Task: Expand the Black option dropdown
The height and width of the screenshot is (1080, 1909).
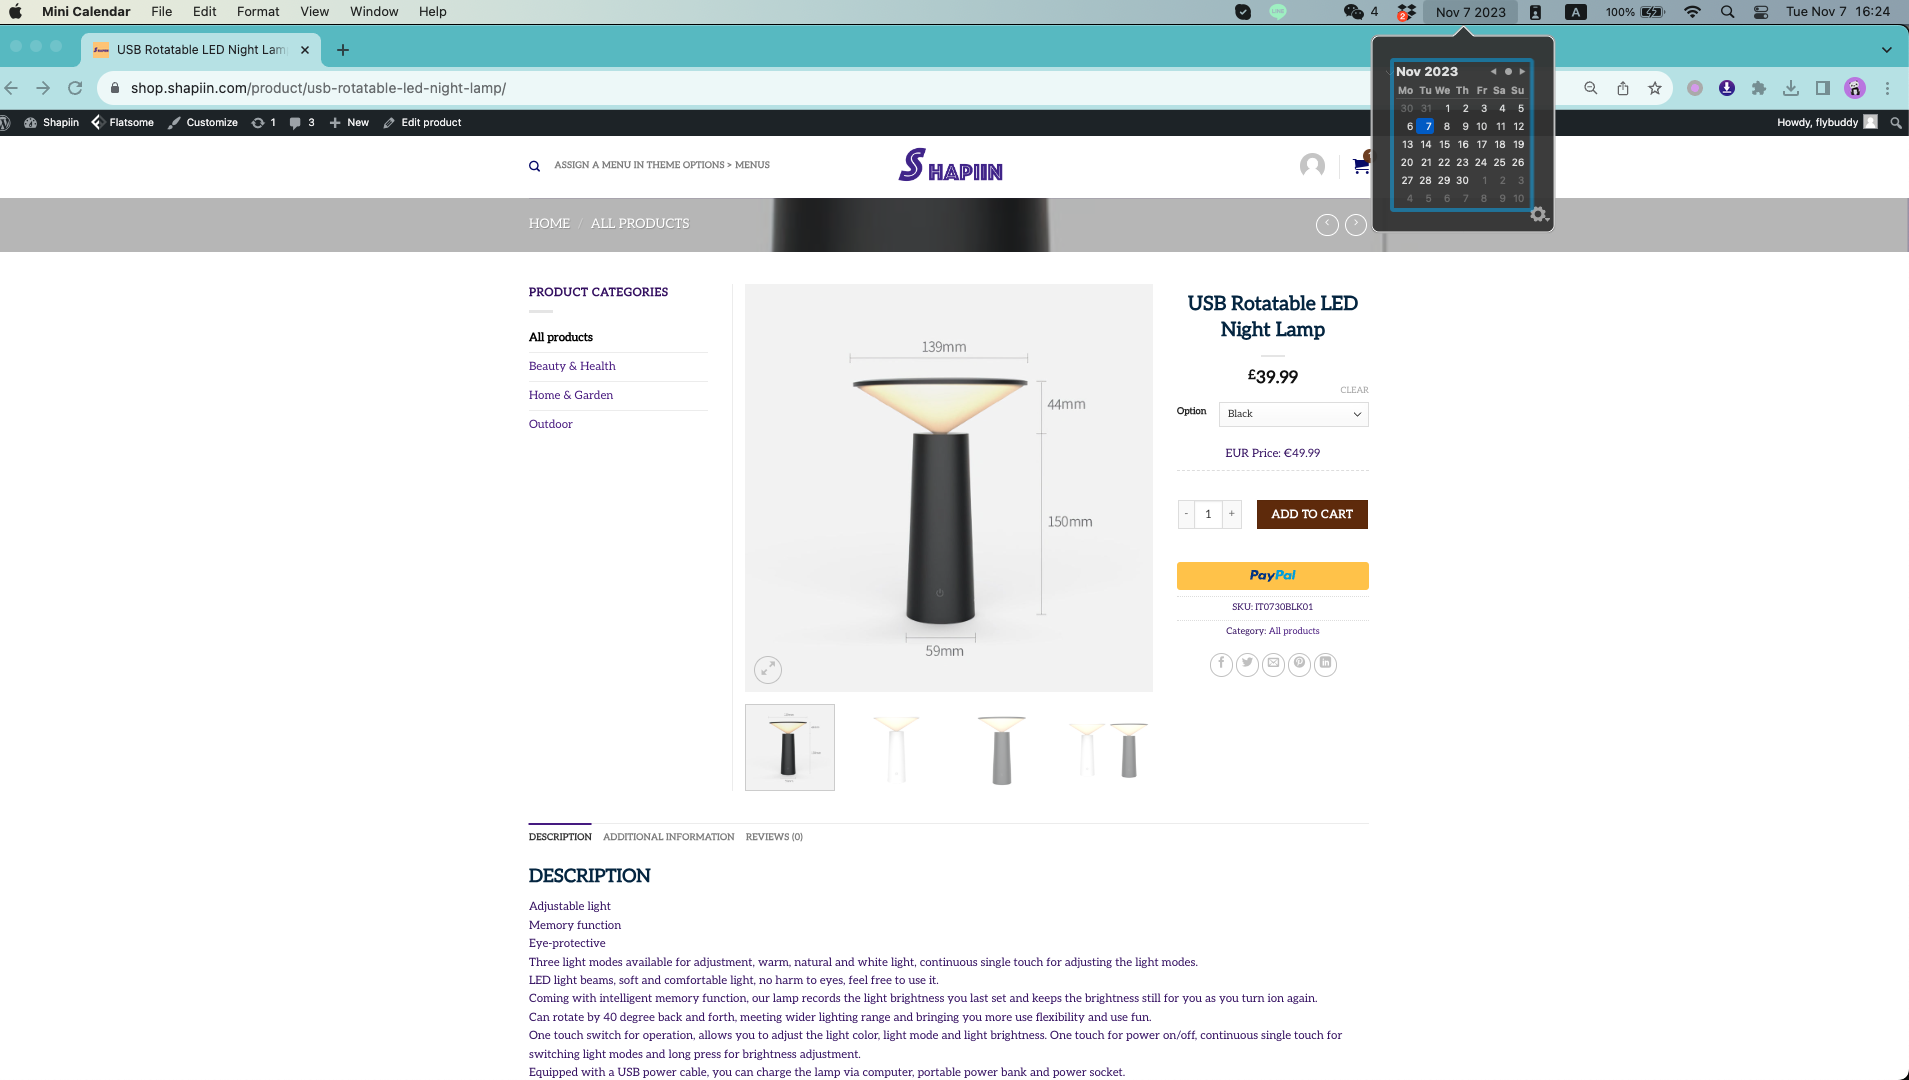Action: pyautogui.click(x=1293, y=414)
